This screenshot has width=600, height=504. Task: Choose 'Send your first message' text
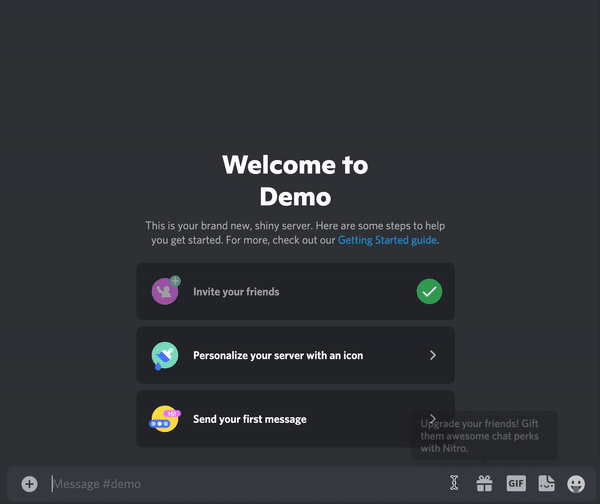(x=249, y=419)
